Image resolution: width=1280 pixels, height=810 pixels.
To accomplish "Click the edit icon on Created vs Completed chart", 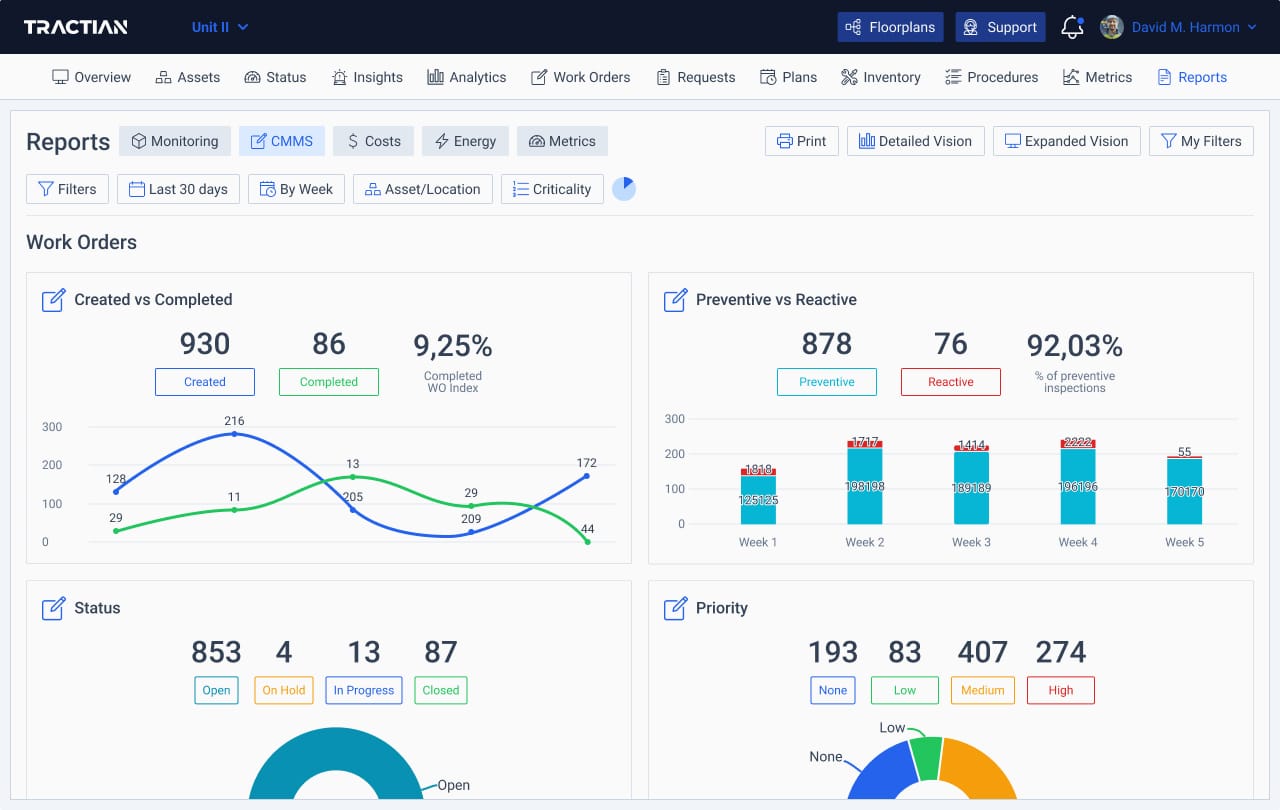I will click(53, 299).
